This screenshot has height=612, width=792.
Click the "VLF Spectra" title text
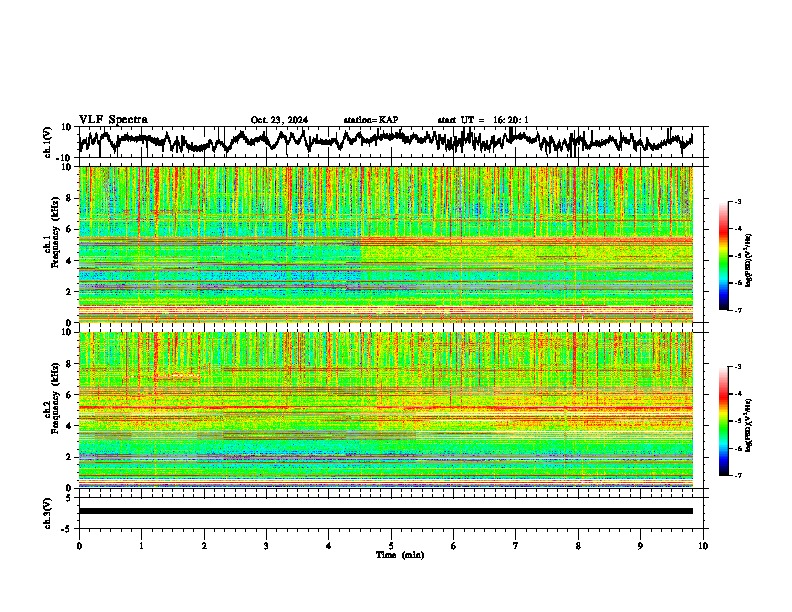coord(113,120)
